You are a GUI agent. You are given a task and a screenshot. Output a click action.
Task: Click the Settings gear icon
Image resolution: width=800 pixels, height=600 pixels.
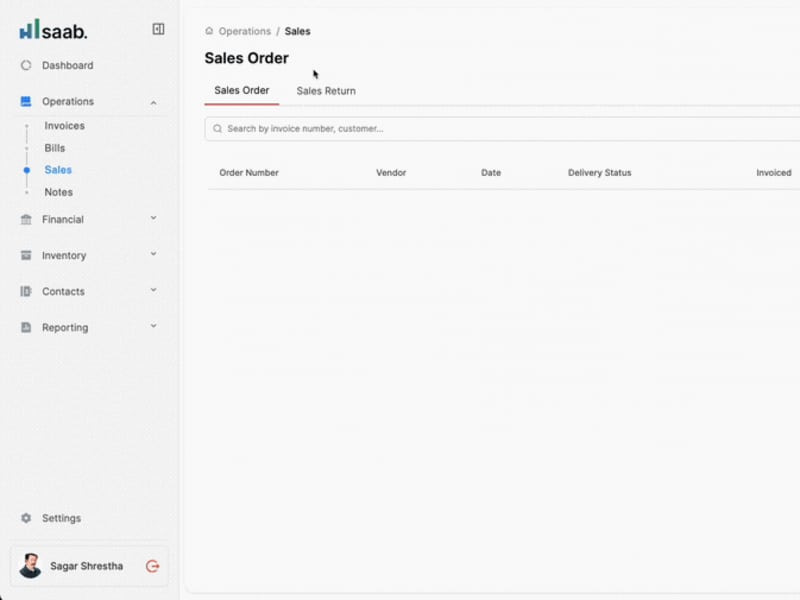point(26,518)
